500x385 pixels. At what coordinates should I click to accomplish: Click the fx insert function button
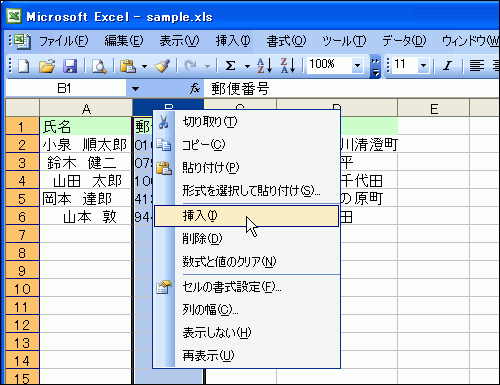[x=195, y=89]
